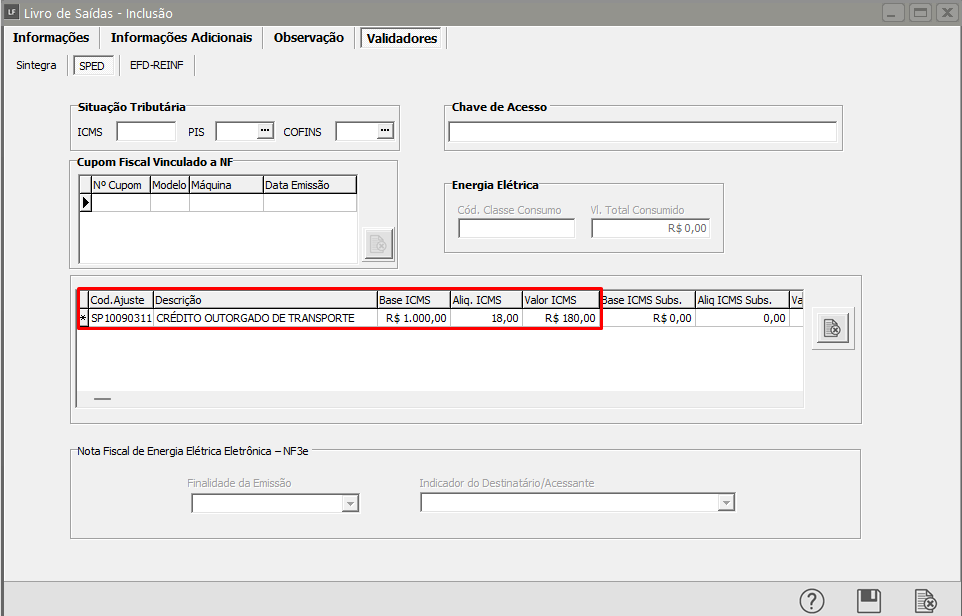Viewport: 962px width, 616px height.
Task: Expand Indicador do Destinatário/Acessante dropdown
Action: coord(726,503)
